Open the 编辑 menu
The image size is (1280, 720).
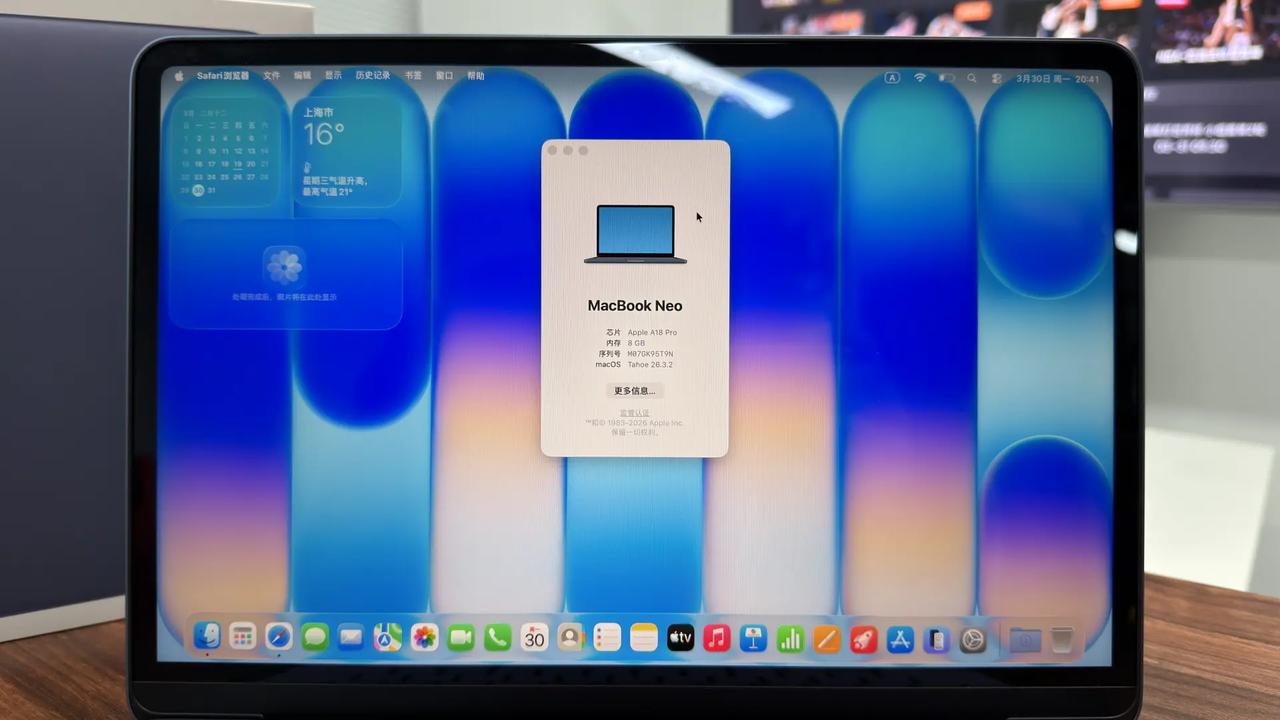pyautogui.click(x=303, y=76)
